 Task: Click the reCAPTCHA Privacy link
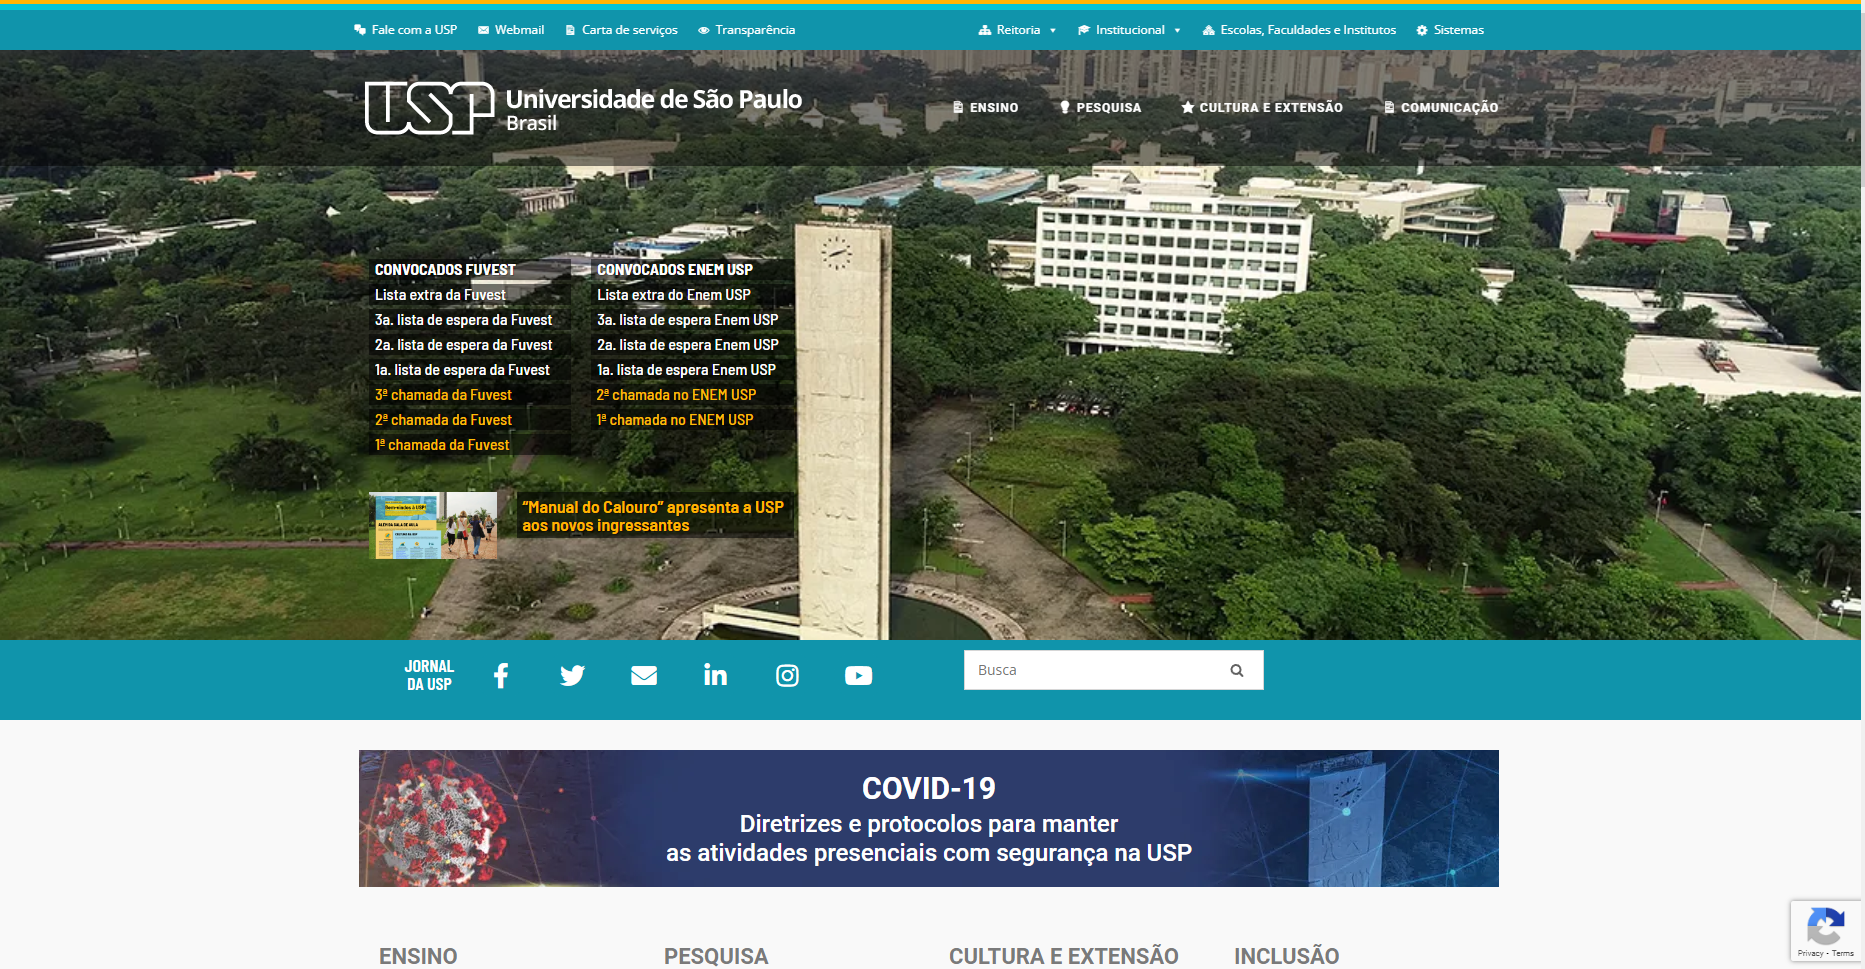1809,953
